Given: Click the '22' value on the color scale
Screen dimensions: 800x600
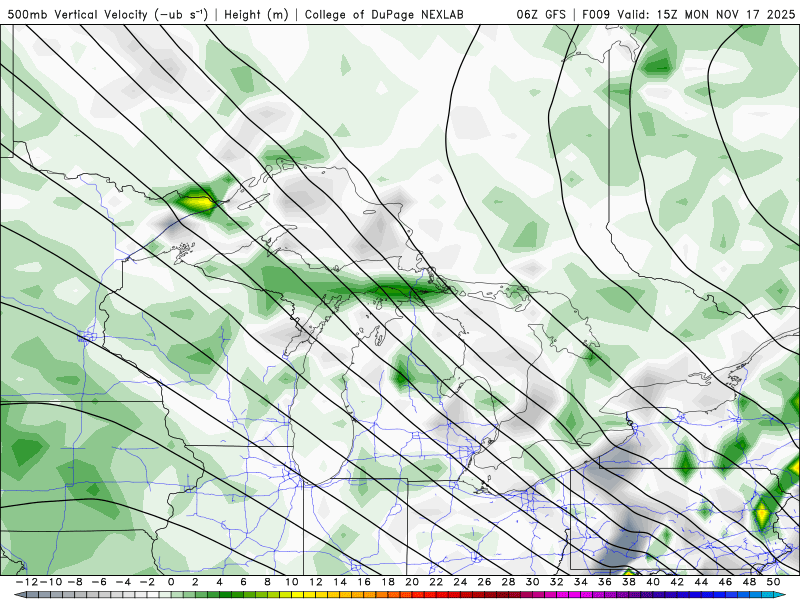Looking at the screenshot, I should coord(436,582).
